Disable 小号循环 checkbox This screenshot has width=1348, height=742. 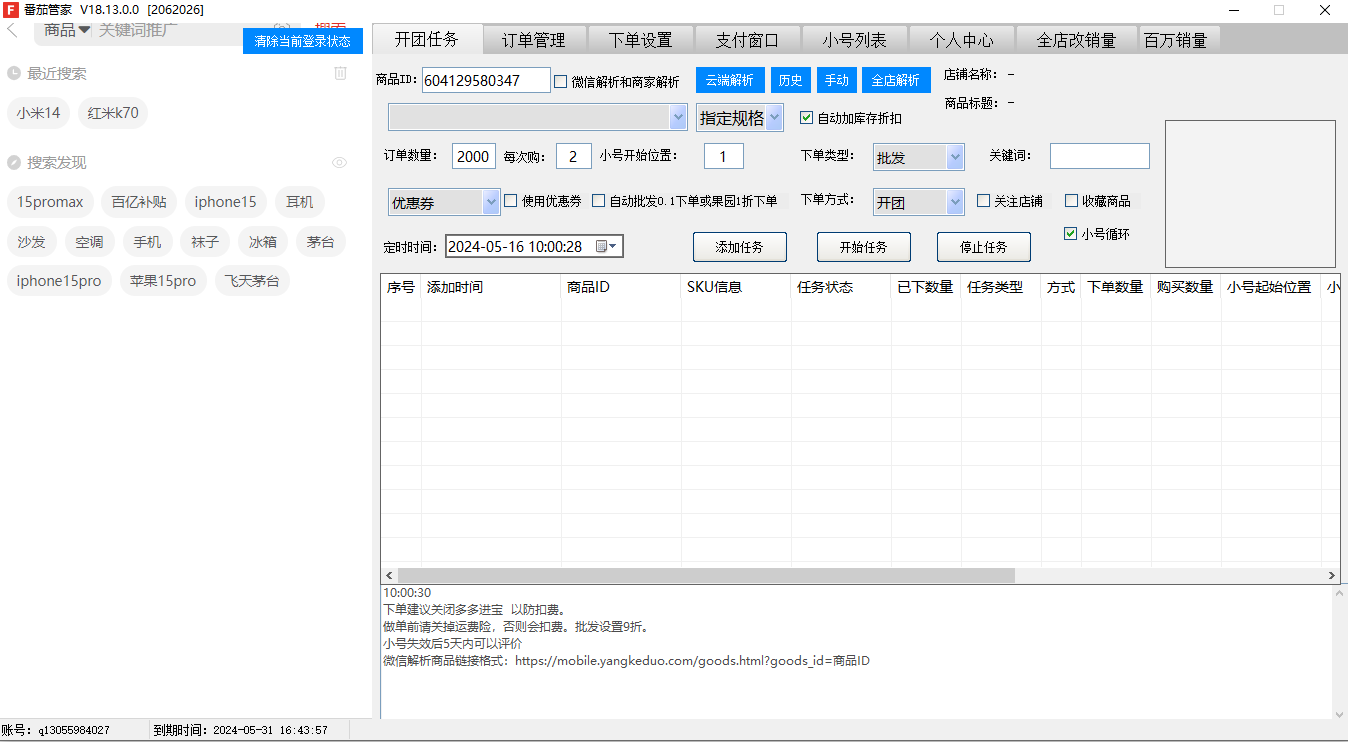[x=1071, y=234]
